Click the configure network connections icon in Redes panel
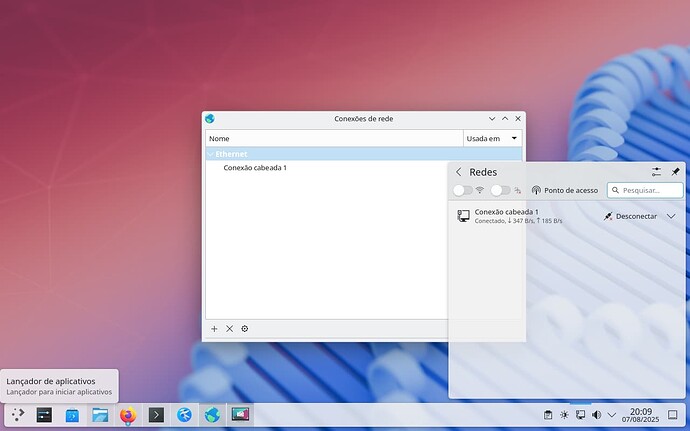690x431 pixels. click(656, 172)
